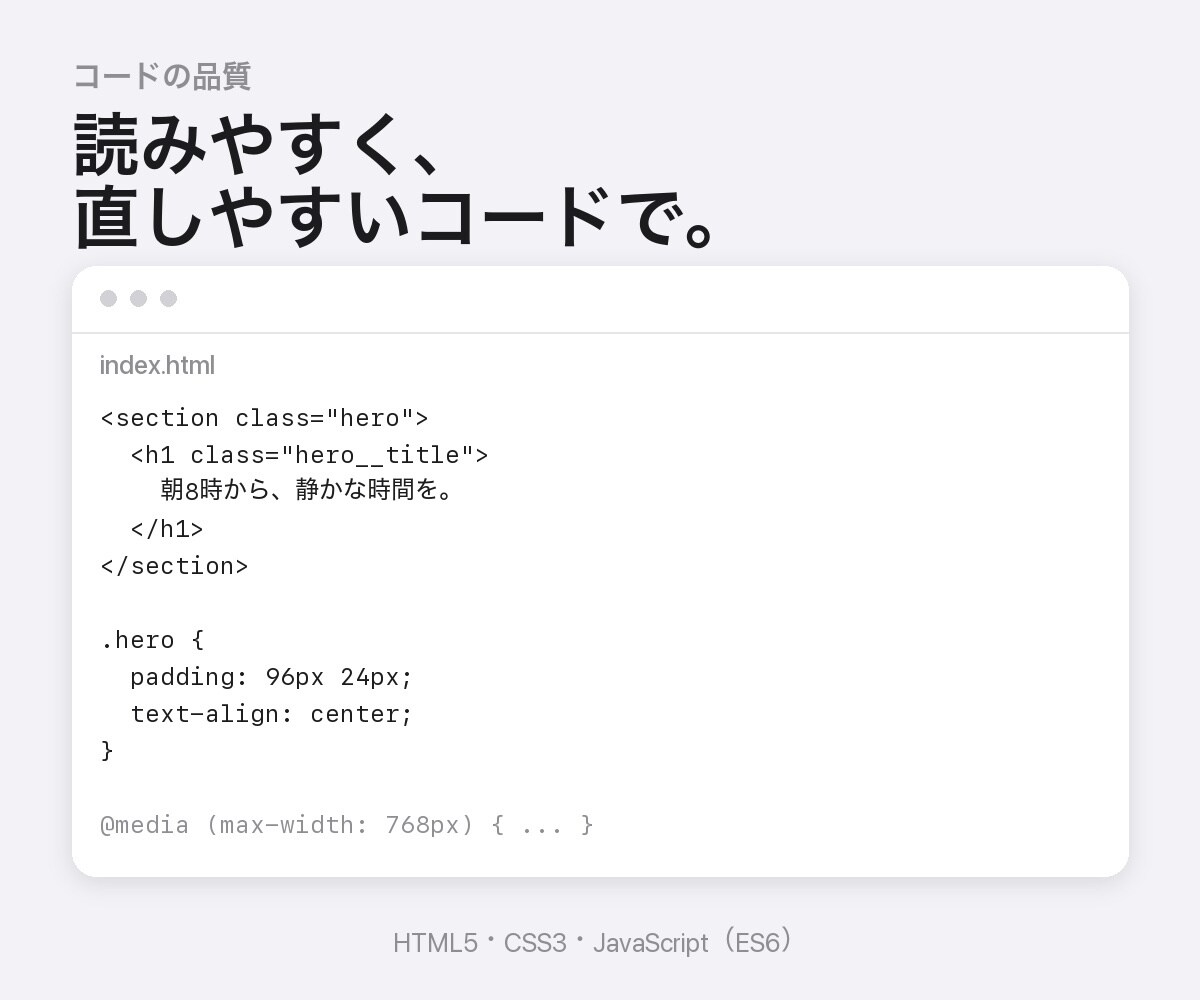Screen dimensions: 1200x1000
Task: Click the closing '</section>' tag line
Action: click(x=174, y=566)
